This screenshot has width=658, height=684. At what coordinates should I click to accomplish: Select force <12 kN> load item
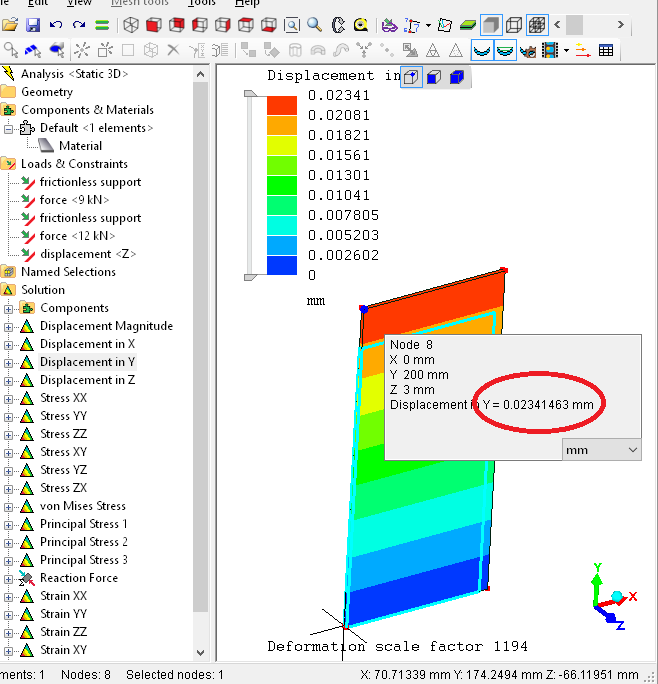[77, 236]
